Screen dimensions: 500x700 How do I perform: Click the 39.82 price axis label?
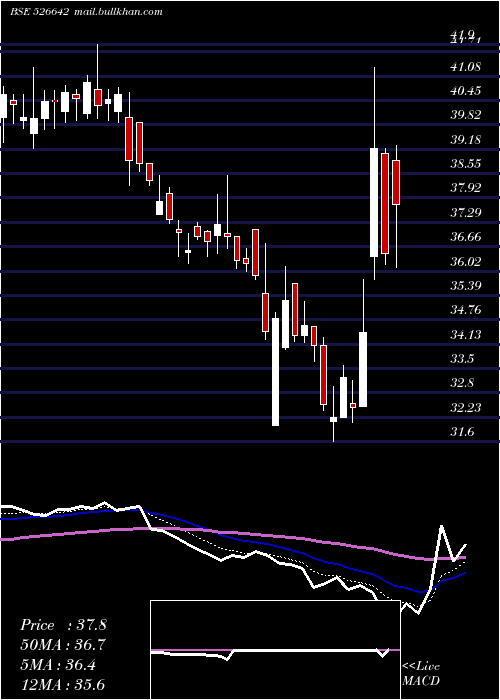tap(466, 115)
